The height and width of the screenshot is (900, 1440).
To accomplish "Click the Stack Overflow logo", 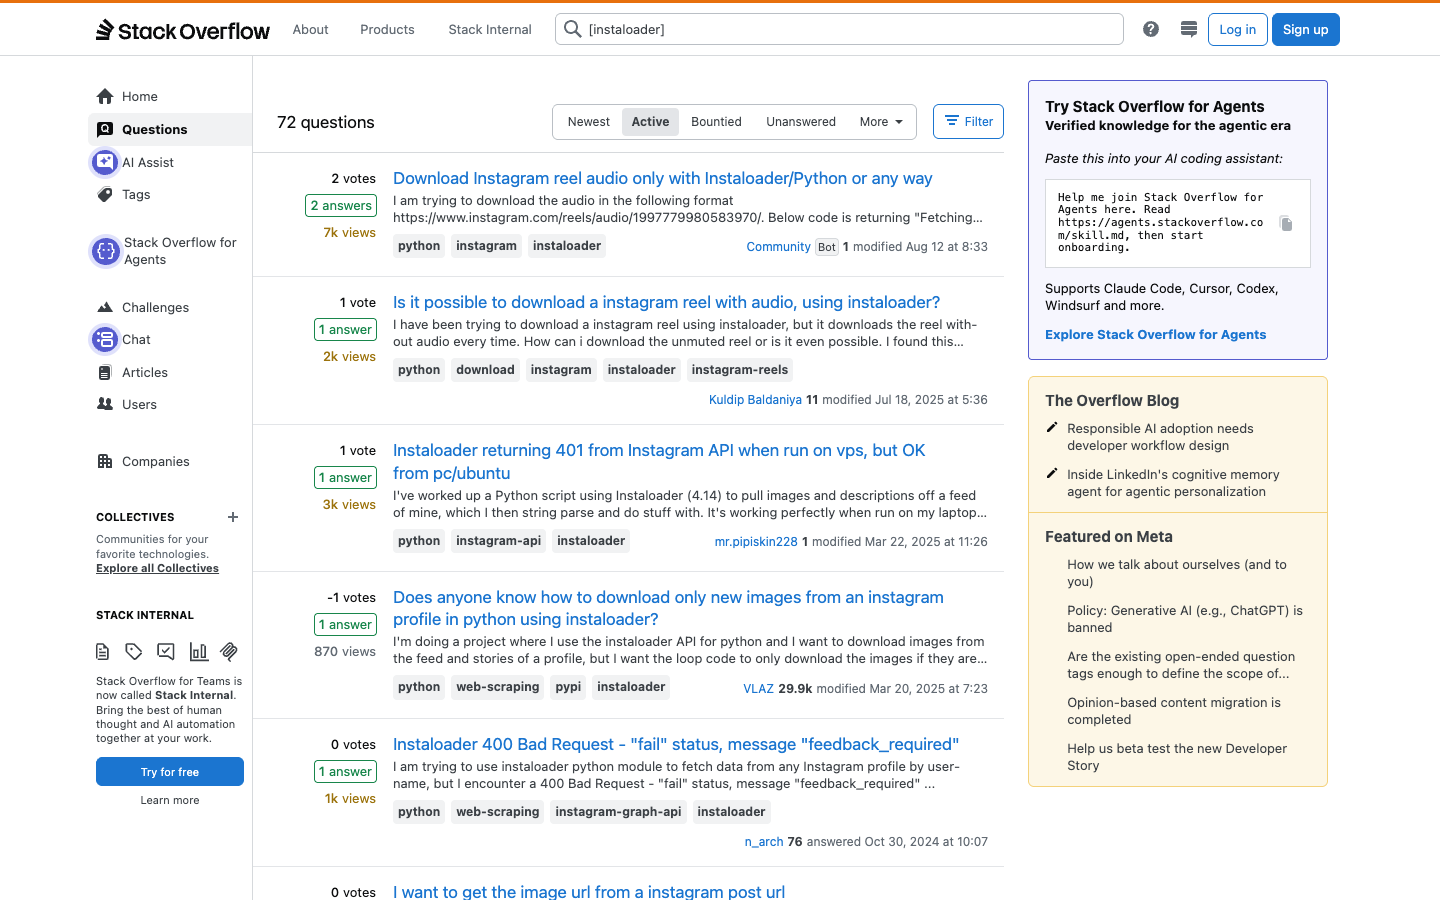I will click(183, 30).
